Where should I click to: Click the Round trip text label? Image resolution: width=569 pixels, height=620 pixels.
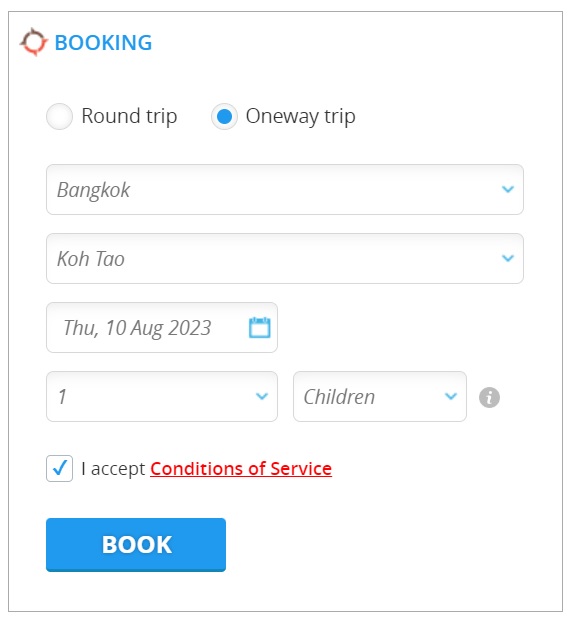coord(129,116)
